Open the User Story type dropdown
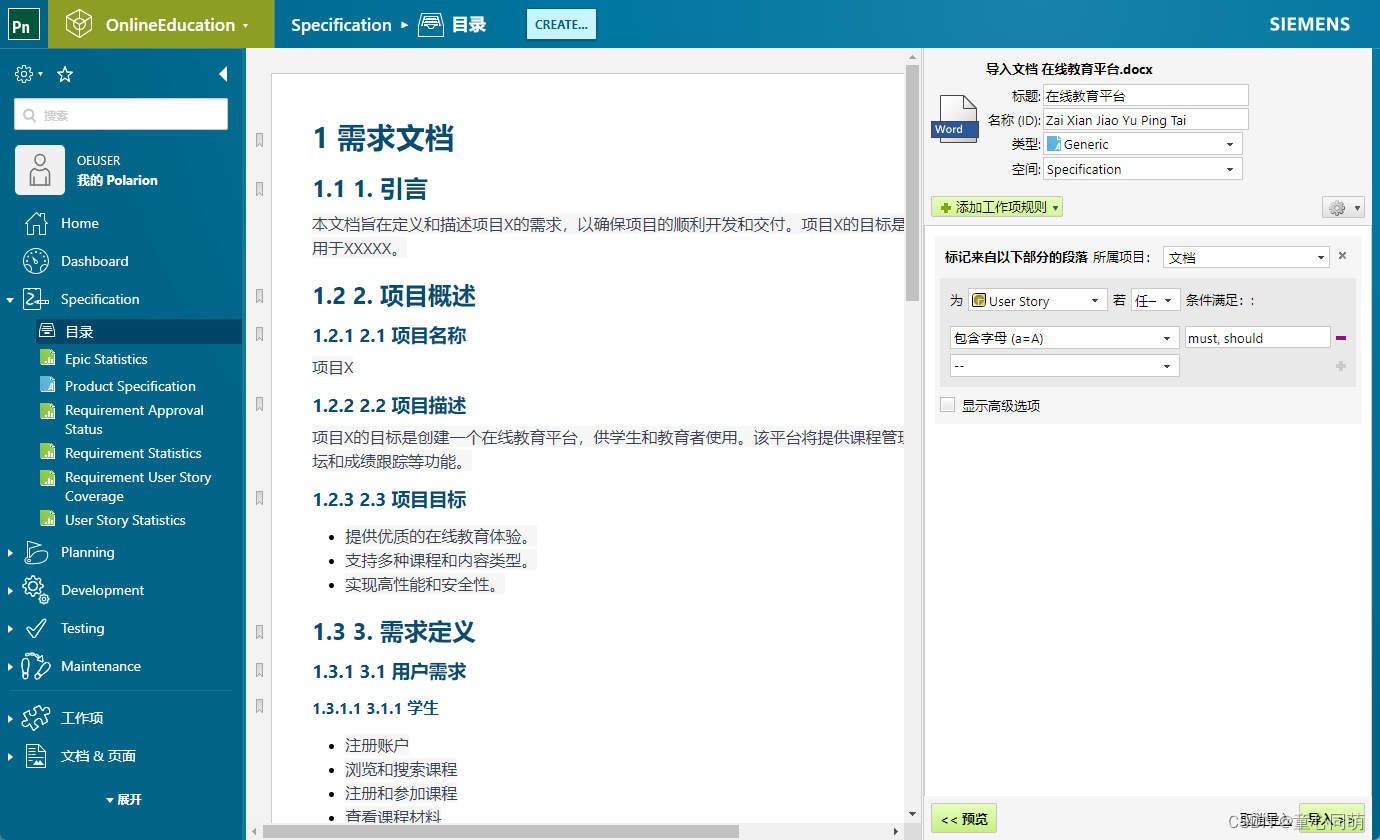 click(1037, 300)
